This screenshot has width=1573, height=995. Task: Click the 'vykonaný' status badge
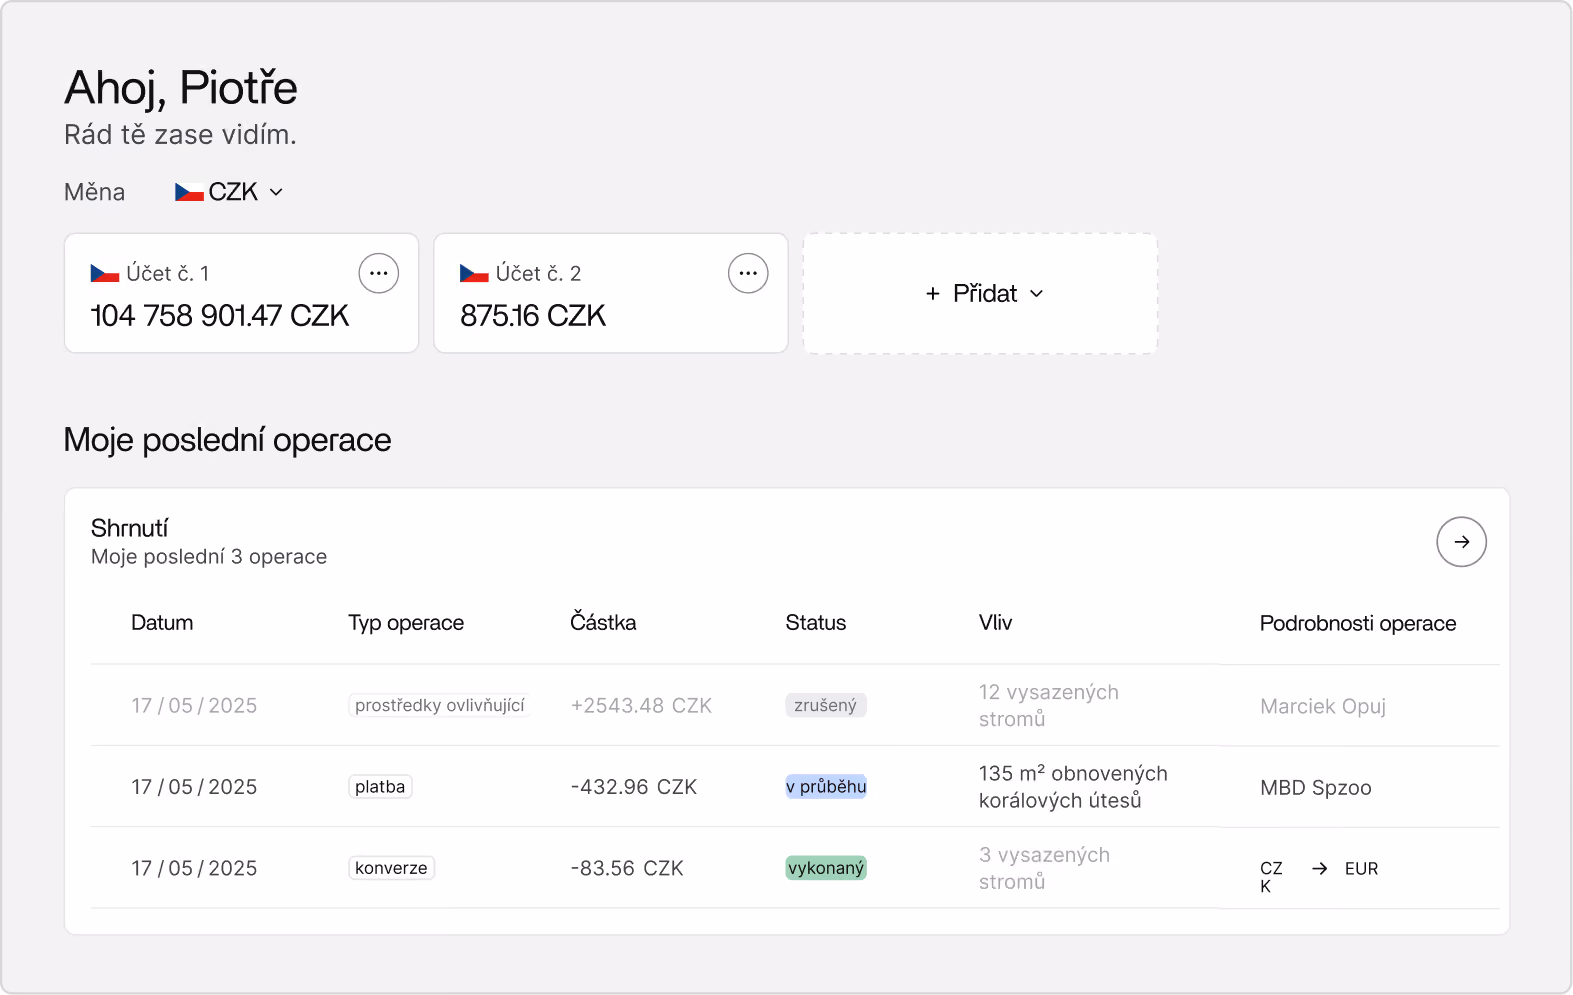coord(826,868)
